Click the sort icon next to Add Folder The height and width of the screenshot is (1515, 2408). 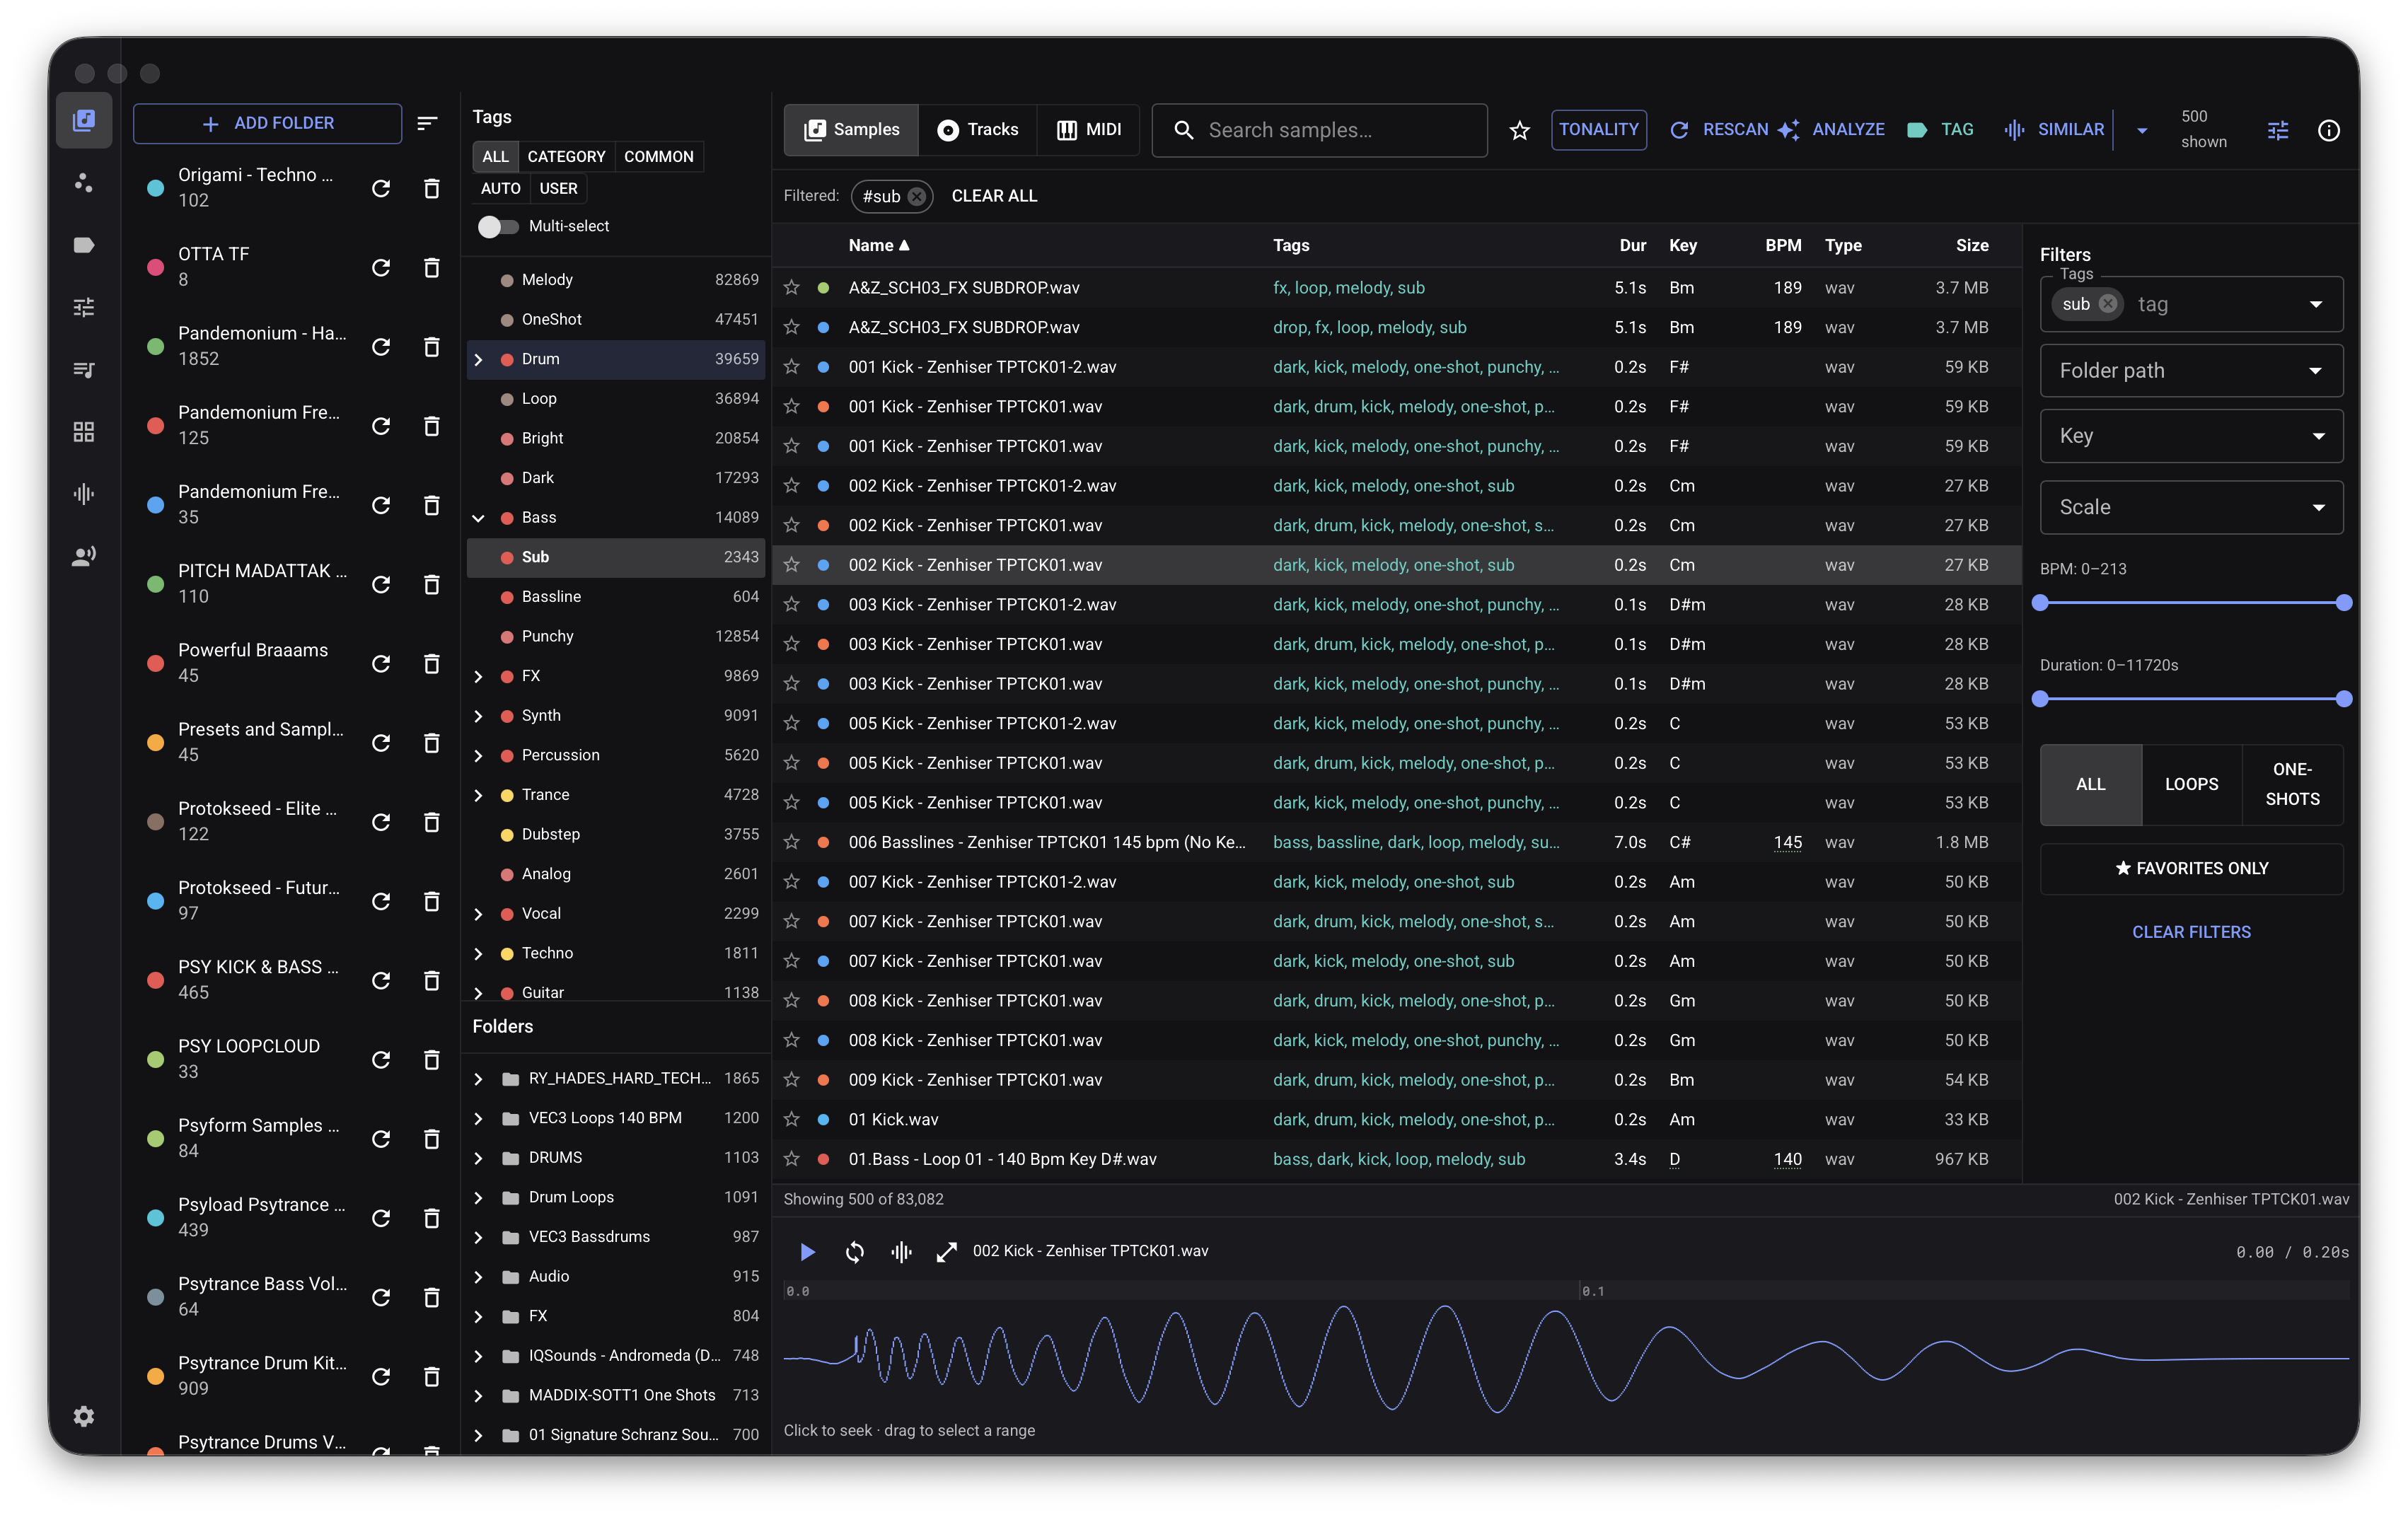(x=427, y=123)
